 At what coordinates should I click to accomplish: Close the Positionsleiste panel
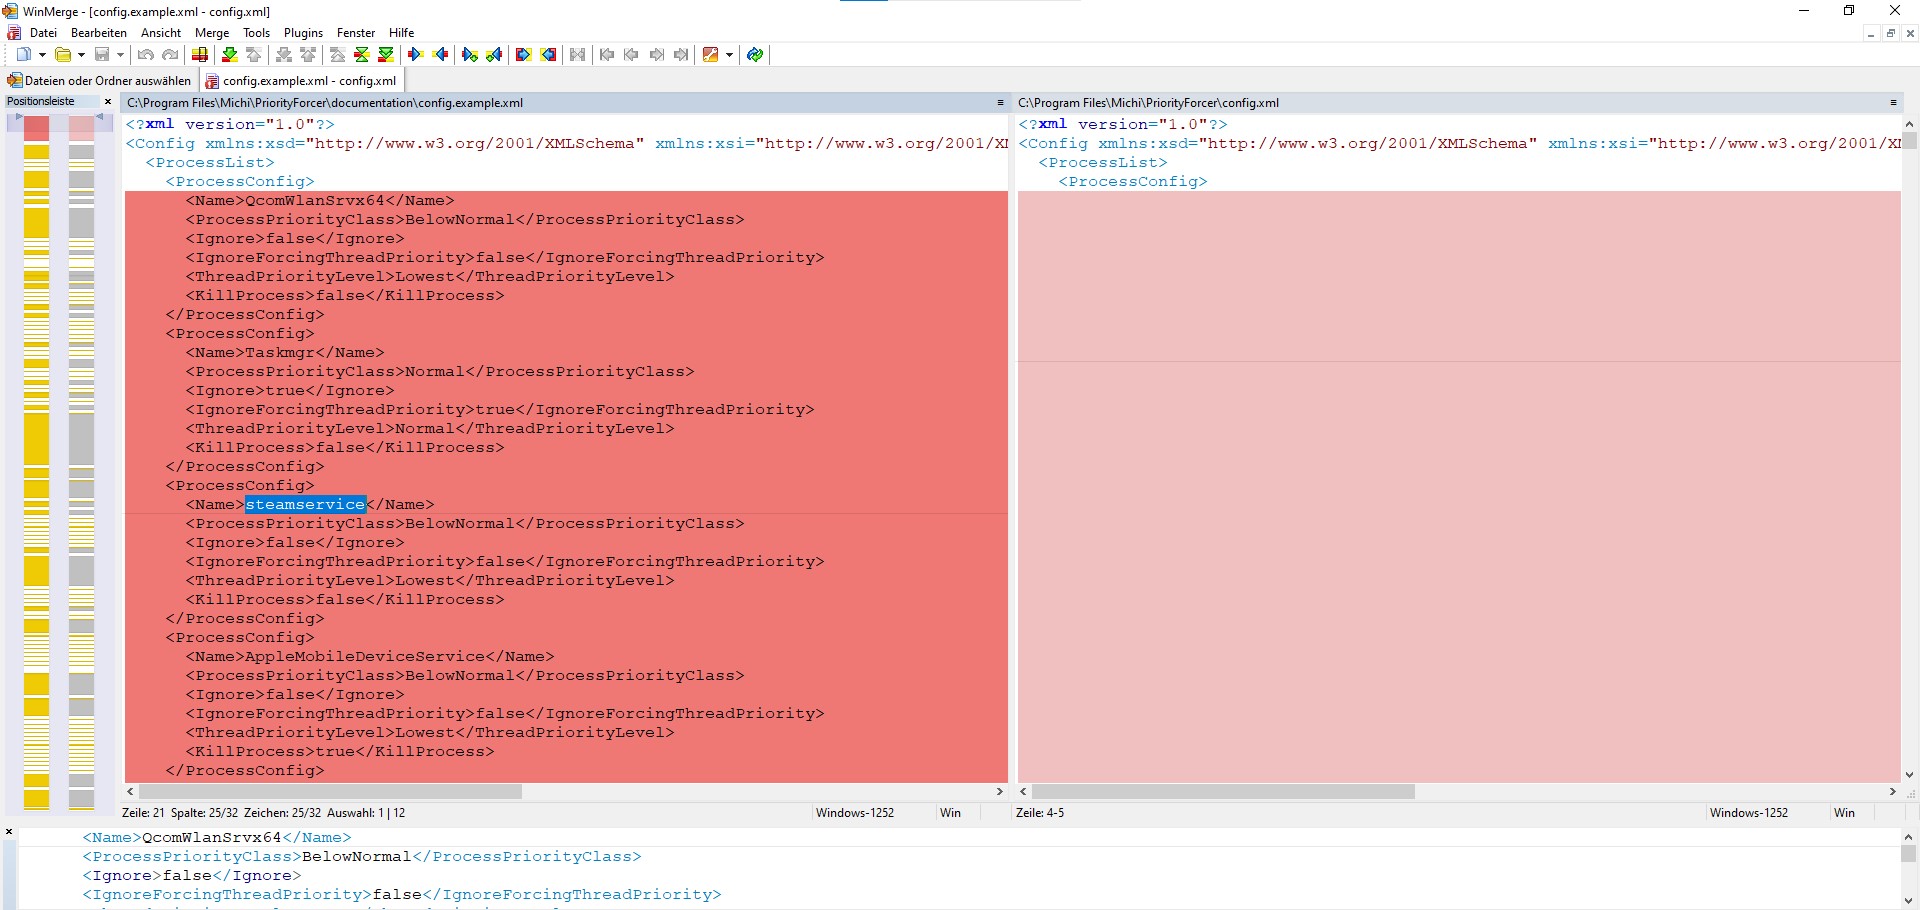click(x=108, y=101)
